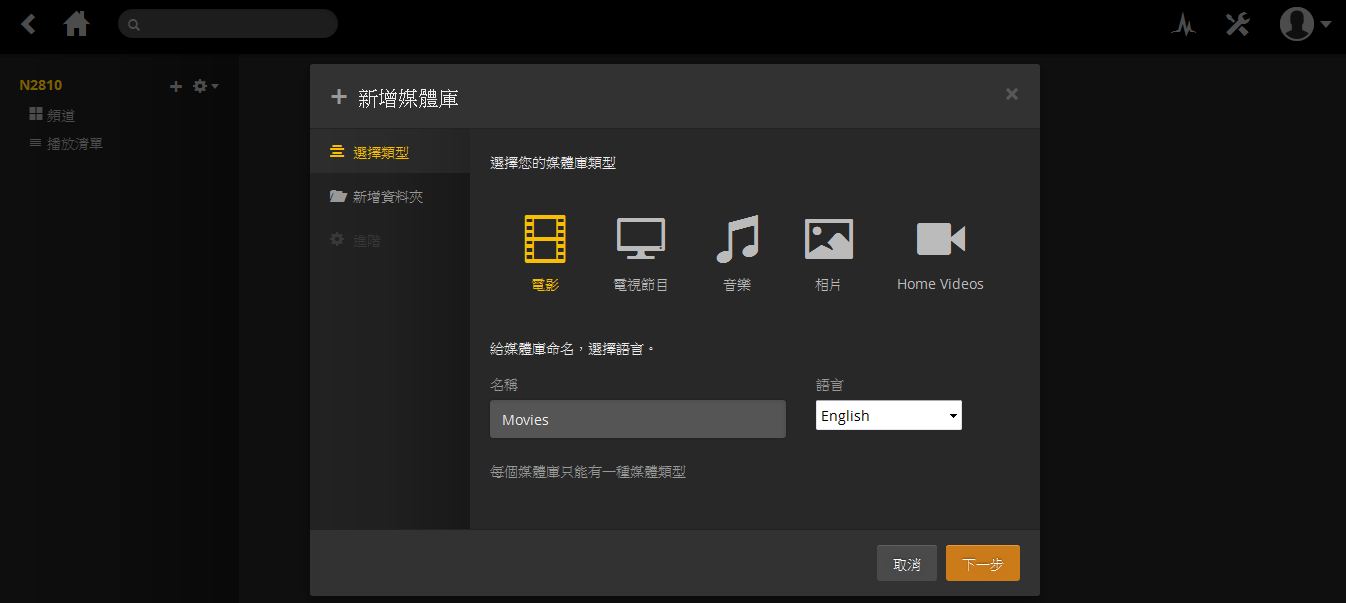Switch to the 選擇類型 step tab

(x=390, y=152)
